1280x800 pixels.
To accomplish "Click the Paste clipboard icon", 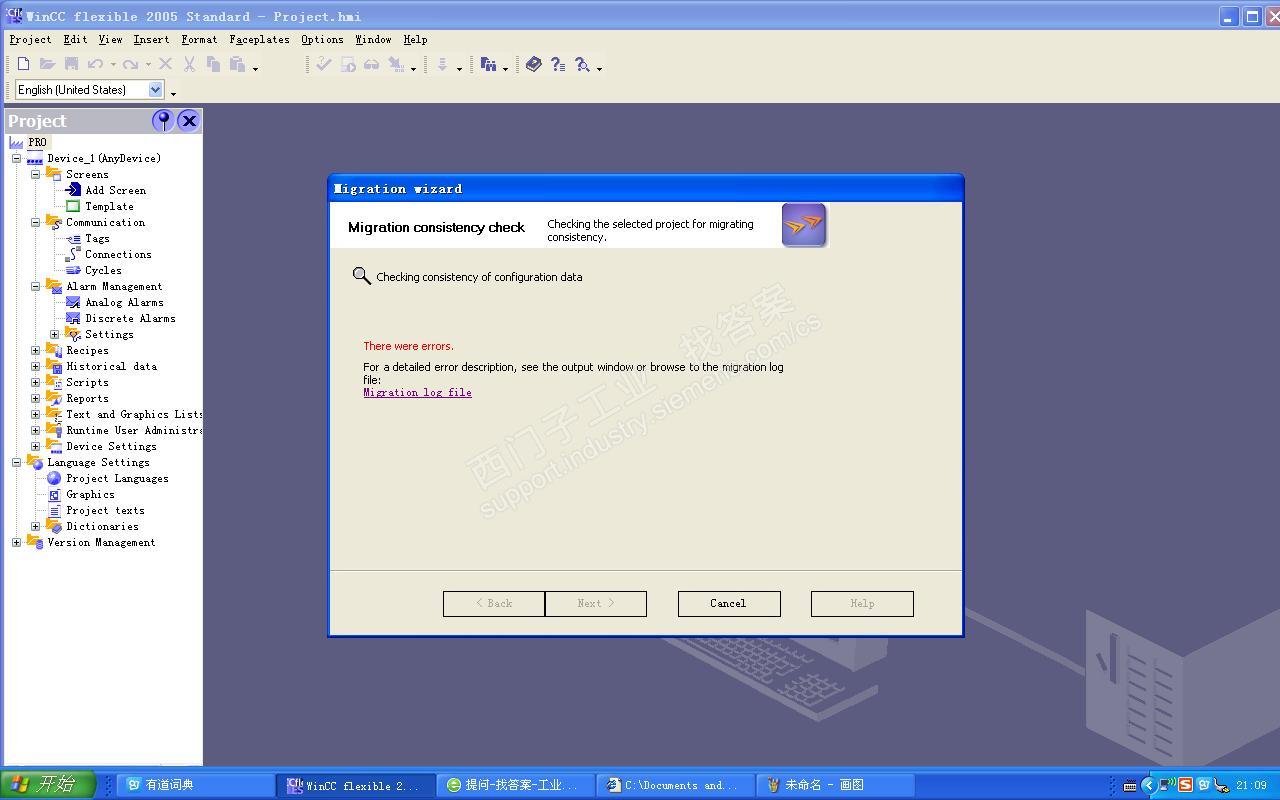I will coord(237,64).
